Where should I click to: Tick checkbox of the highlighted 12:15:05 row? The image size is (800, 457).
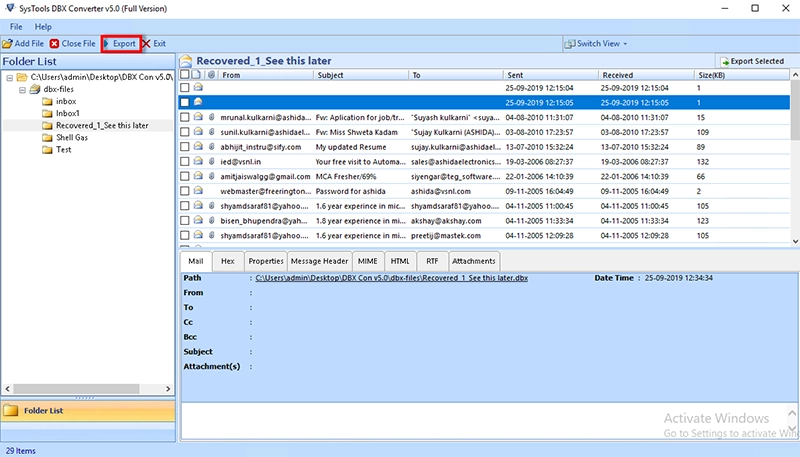point(185,103)
